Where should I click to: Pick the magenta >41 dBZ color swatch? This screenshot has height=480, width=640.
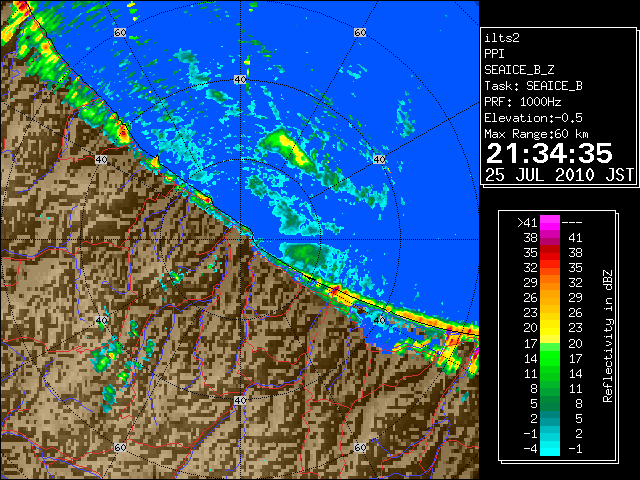550,222
